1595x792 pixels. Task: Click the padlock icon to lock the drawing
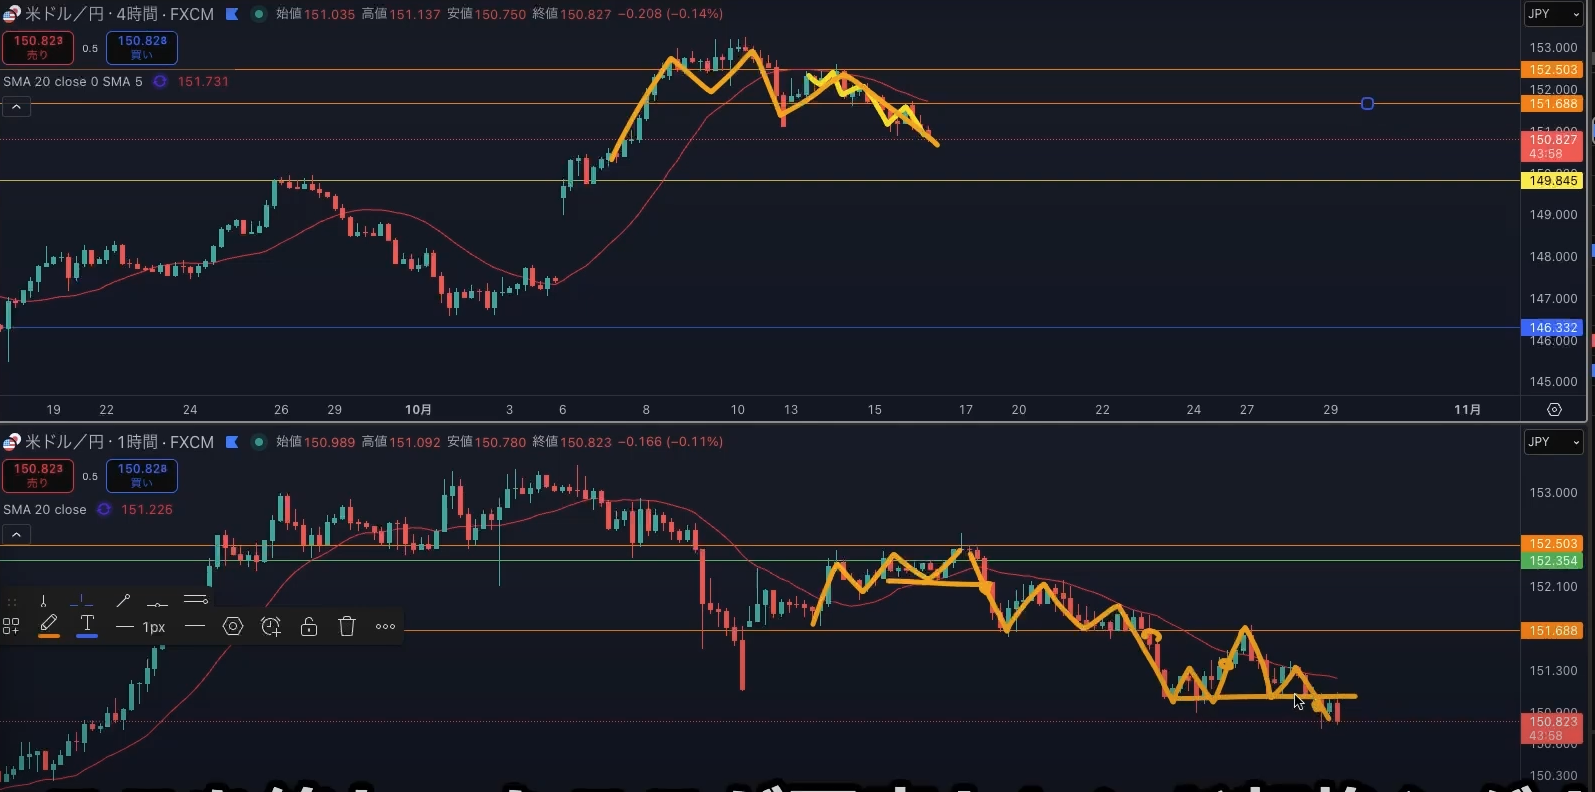309,627
